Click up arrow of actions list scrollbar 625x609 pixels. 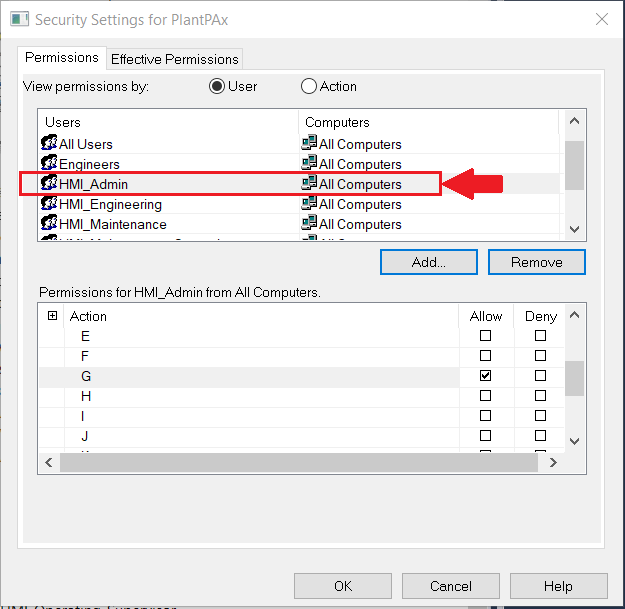[574, 315]
